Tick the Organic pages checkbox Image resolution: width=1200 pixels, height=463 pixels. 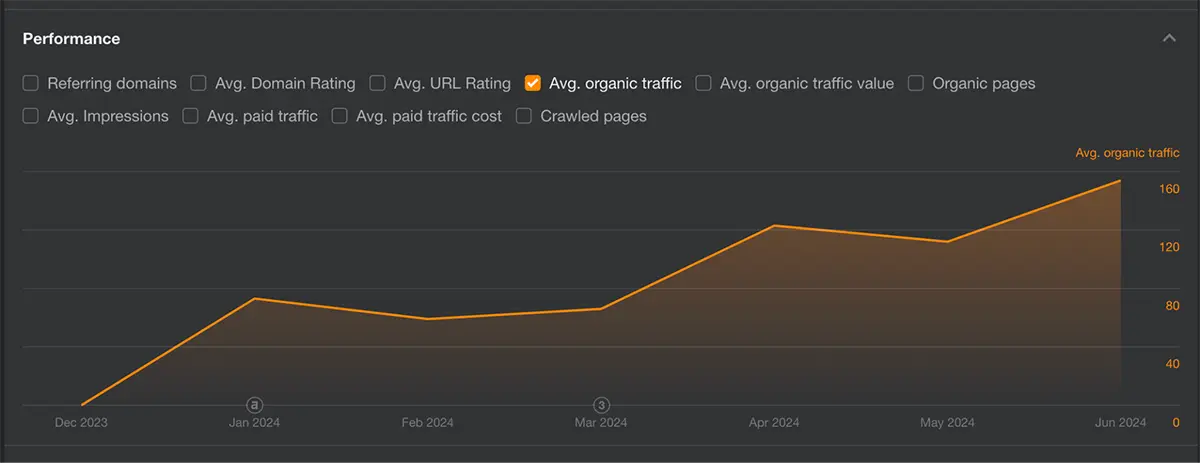pos(916,84)
